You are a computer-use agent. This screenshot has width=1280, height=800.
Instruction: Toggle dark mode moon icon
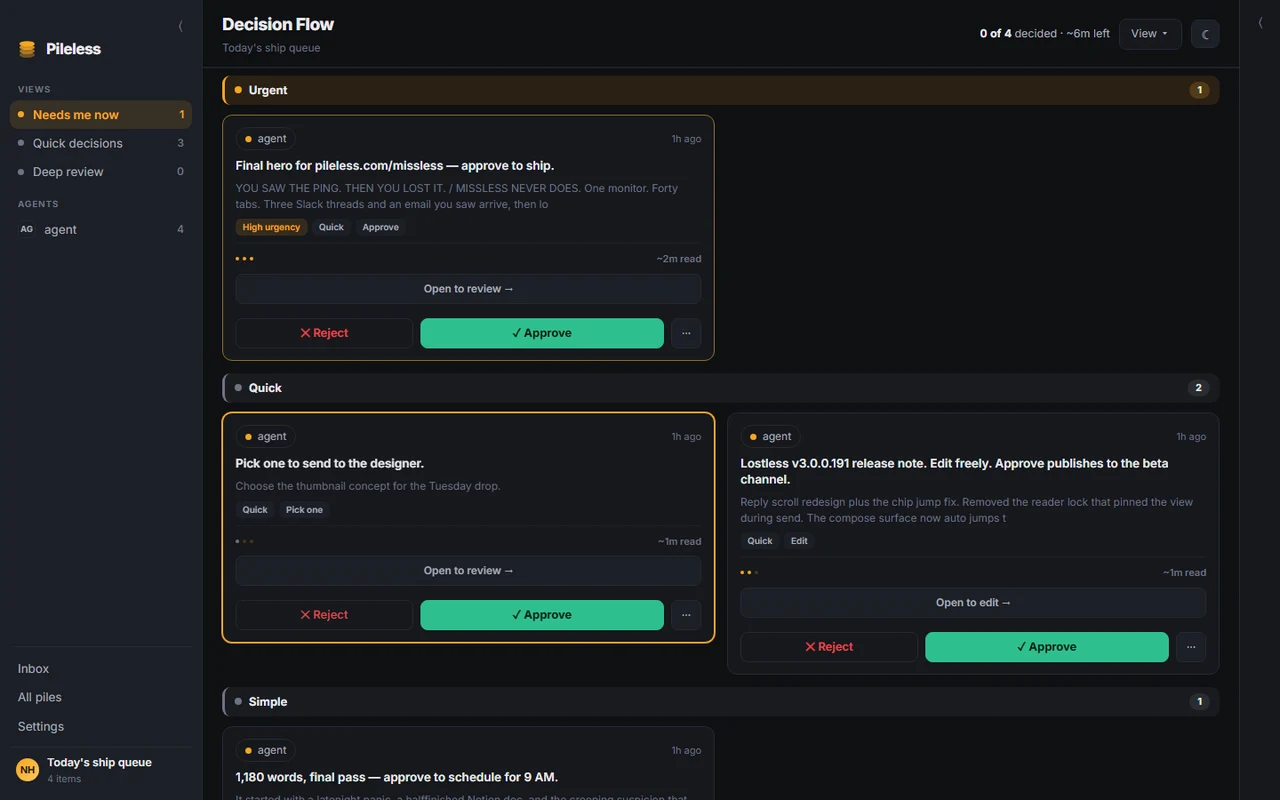point(1205,34)
